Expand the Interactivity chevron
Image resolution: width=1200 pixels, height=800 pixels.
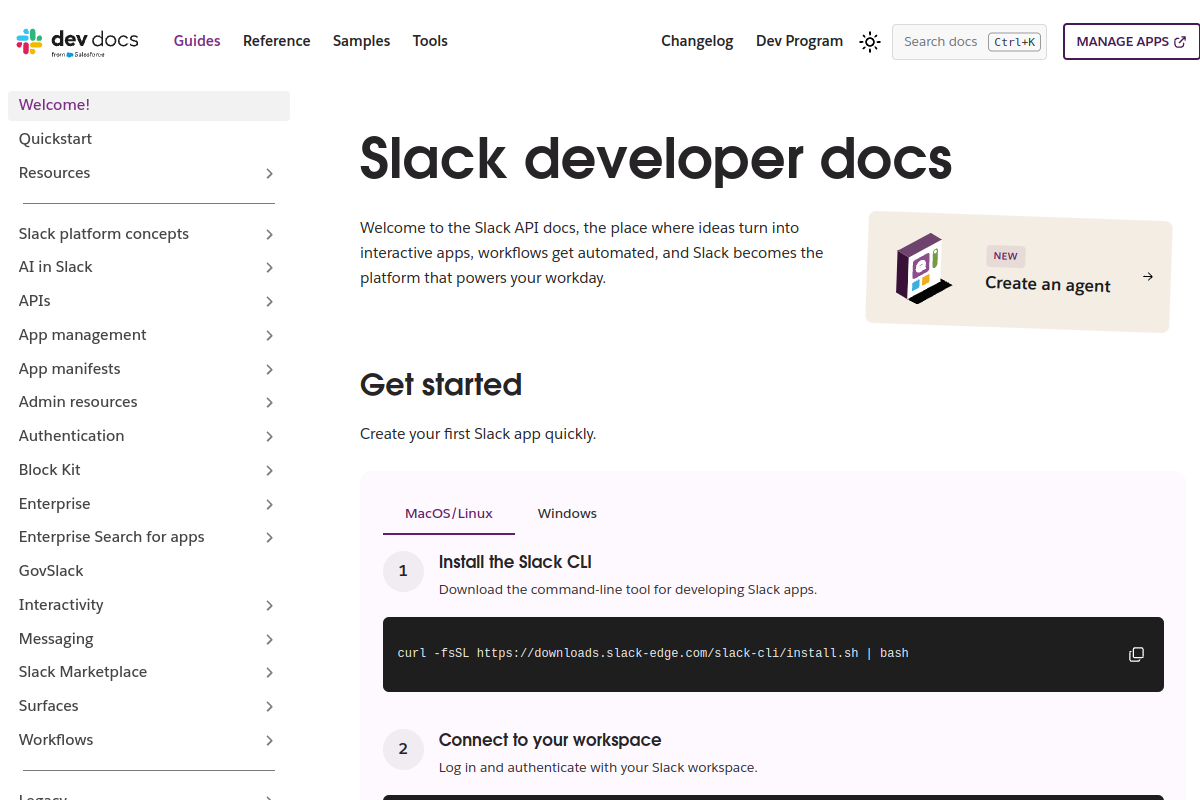click(x=269, y=606)
